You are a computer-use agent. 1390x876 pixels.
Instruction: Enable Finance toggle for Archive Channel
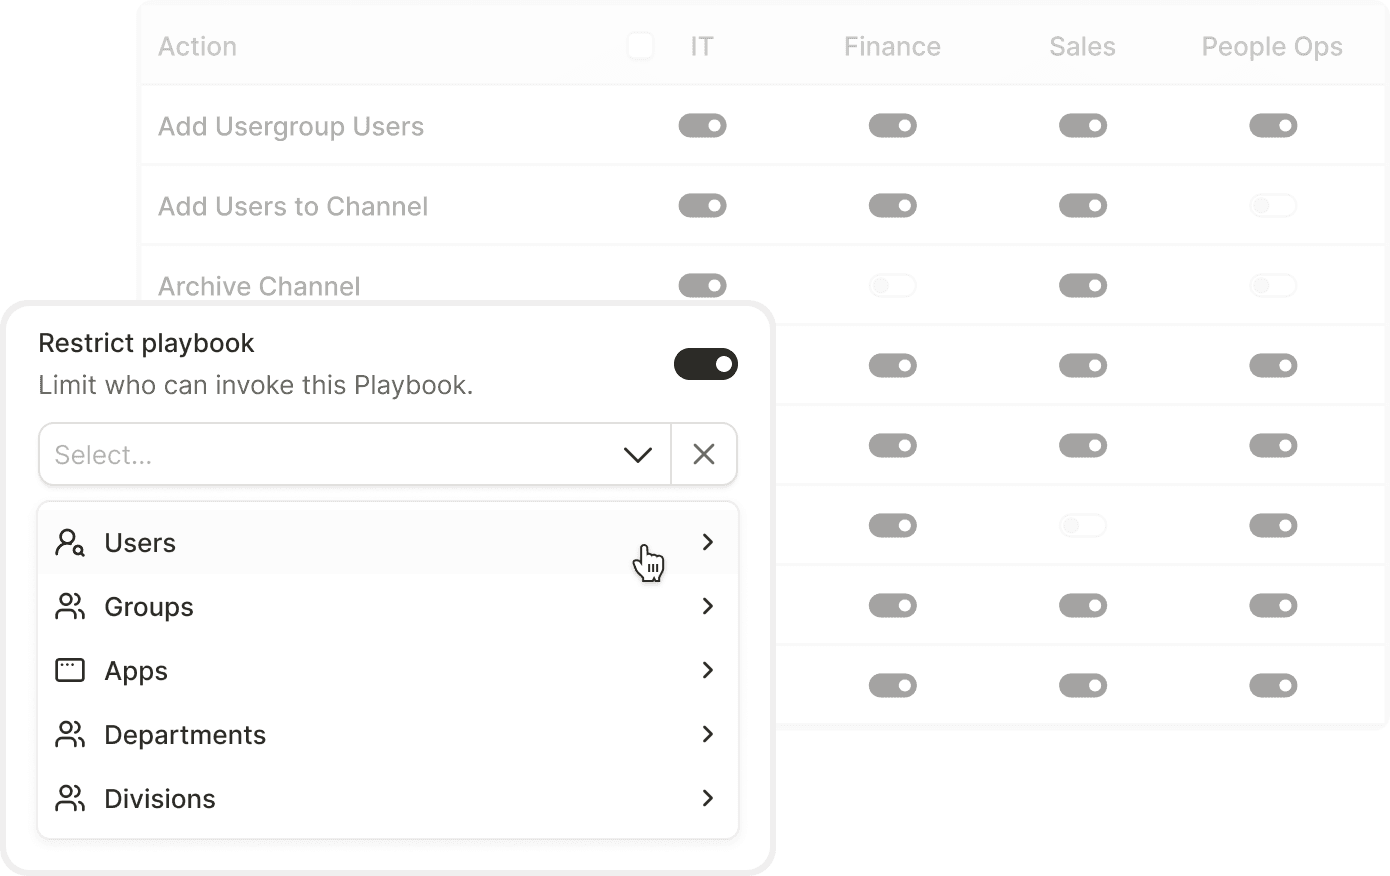pos(892,286)
